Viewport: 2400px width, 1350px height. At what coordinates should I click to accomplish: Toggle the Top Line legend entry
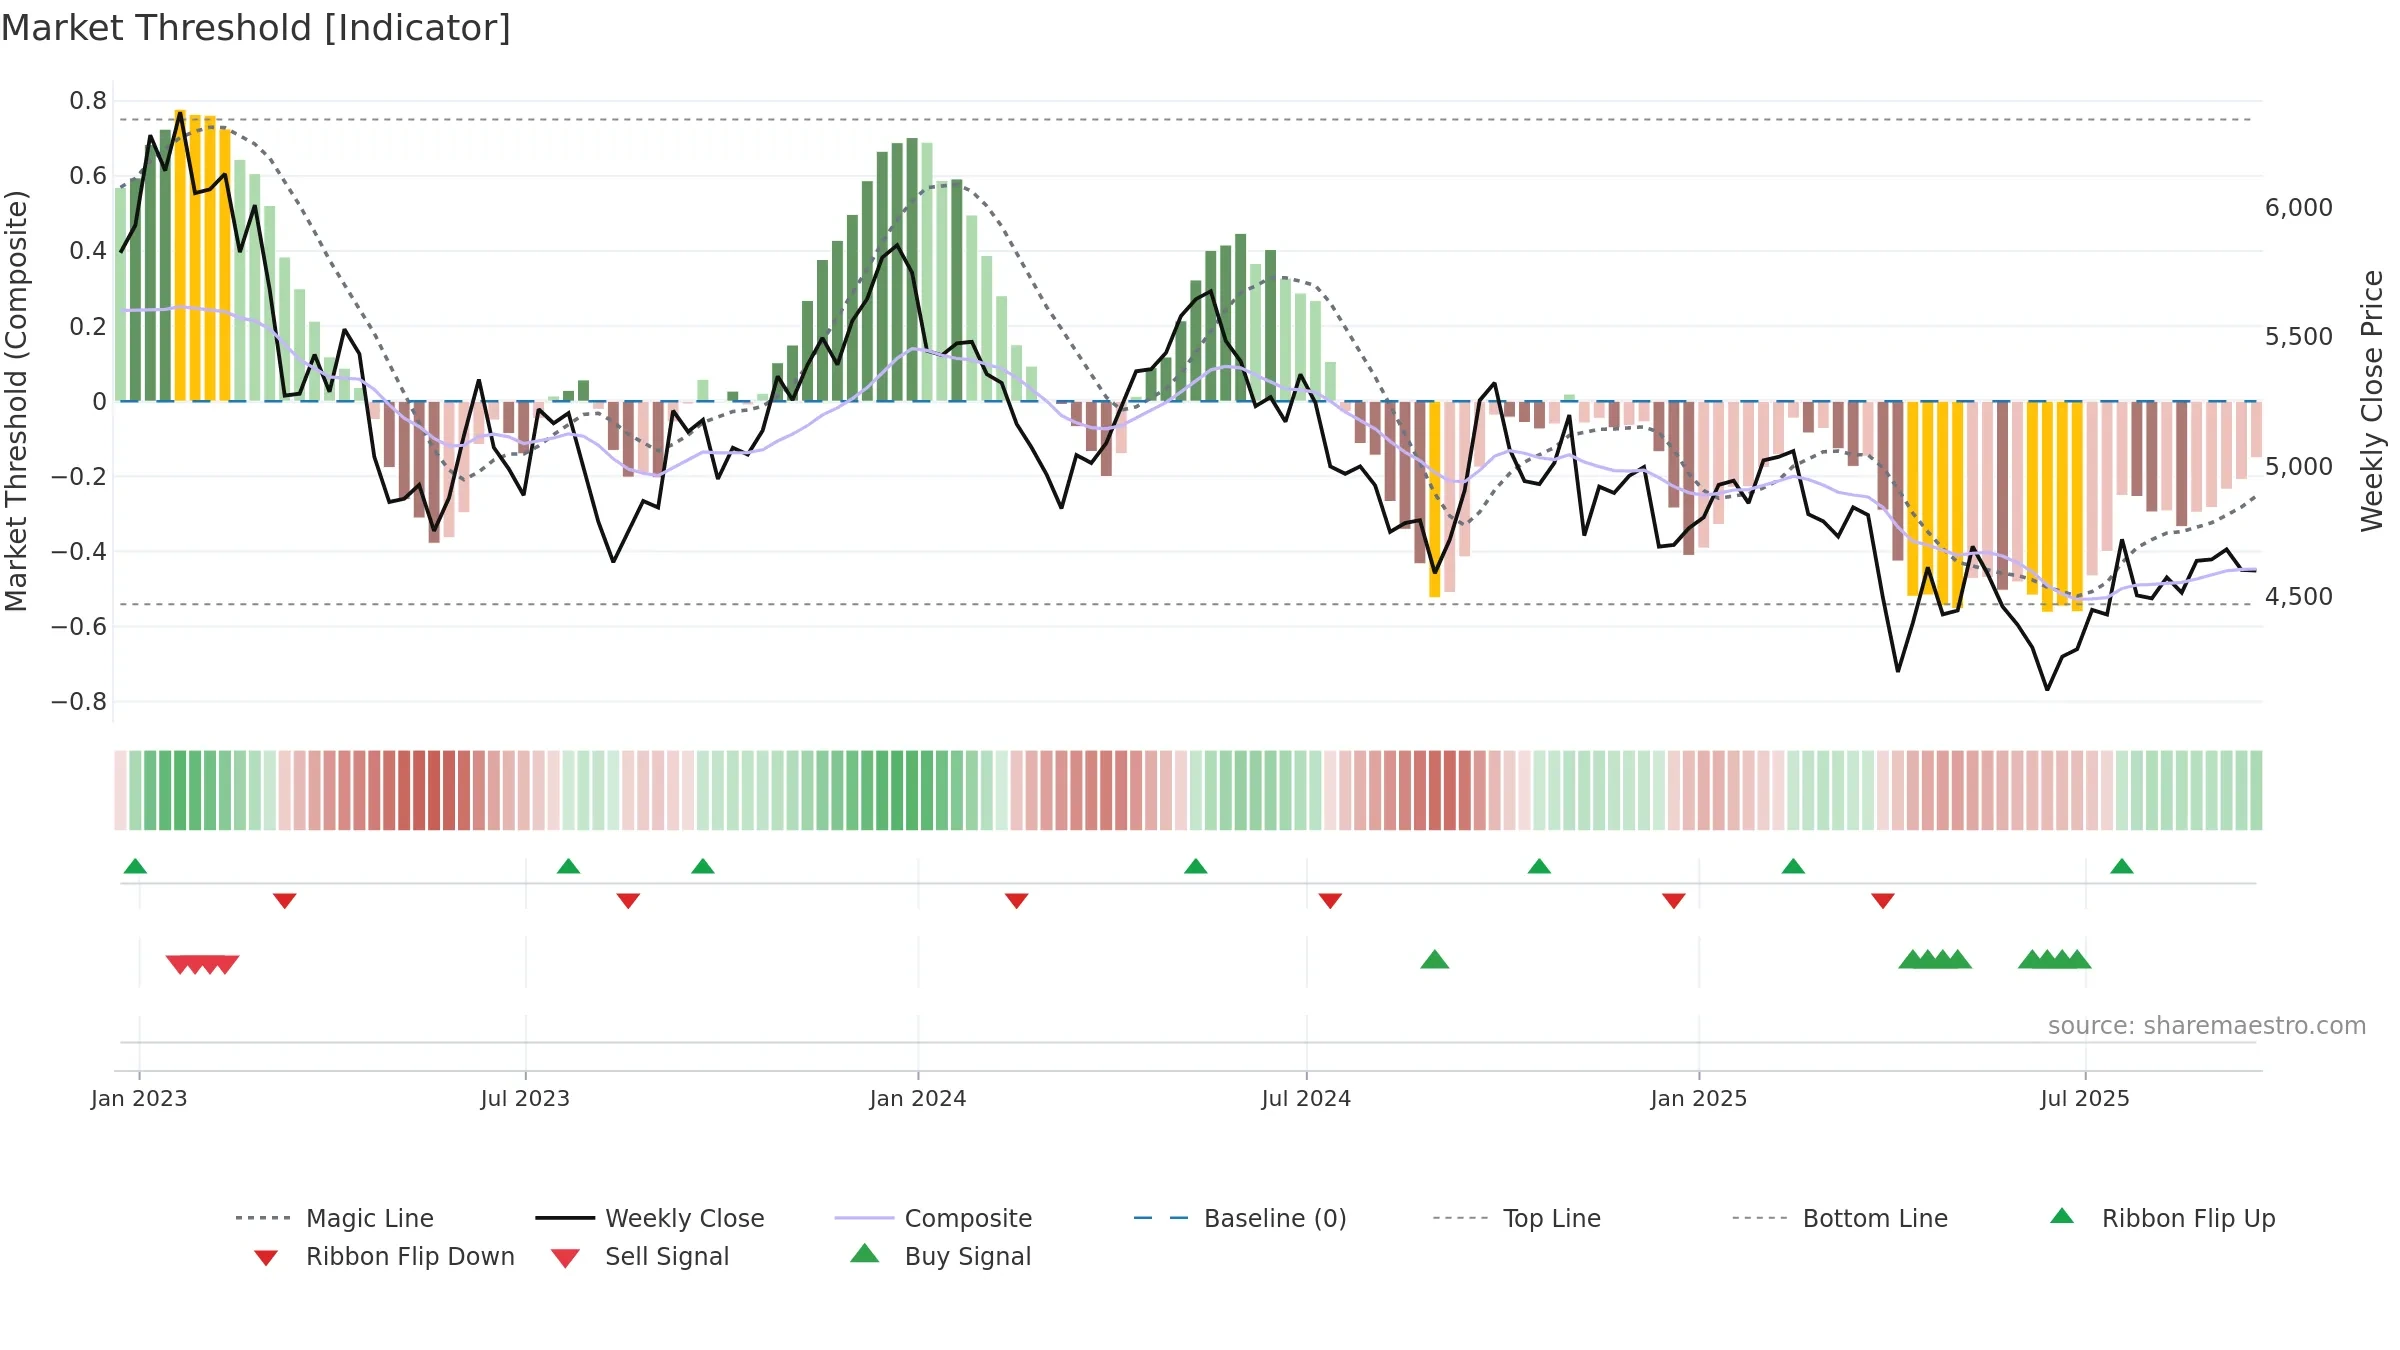(x=1517, y=1218)
